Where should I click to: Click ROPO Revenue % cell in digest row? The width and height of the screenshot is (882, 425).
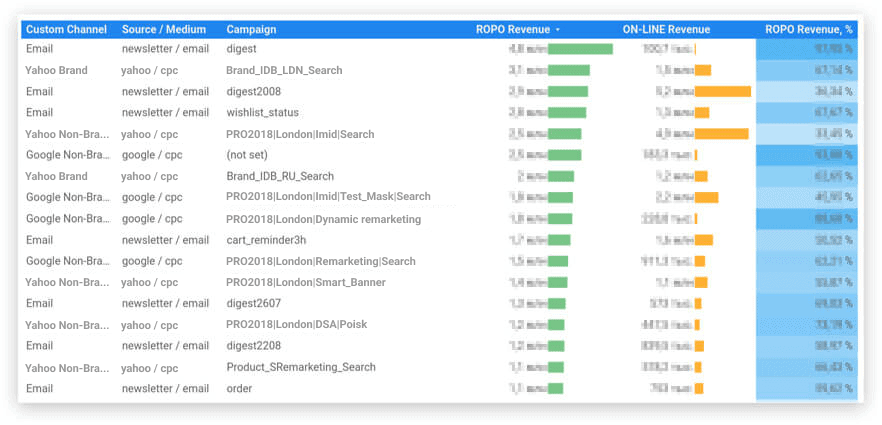point(807,49)
